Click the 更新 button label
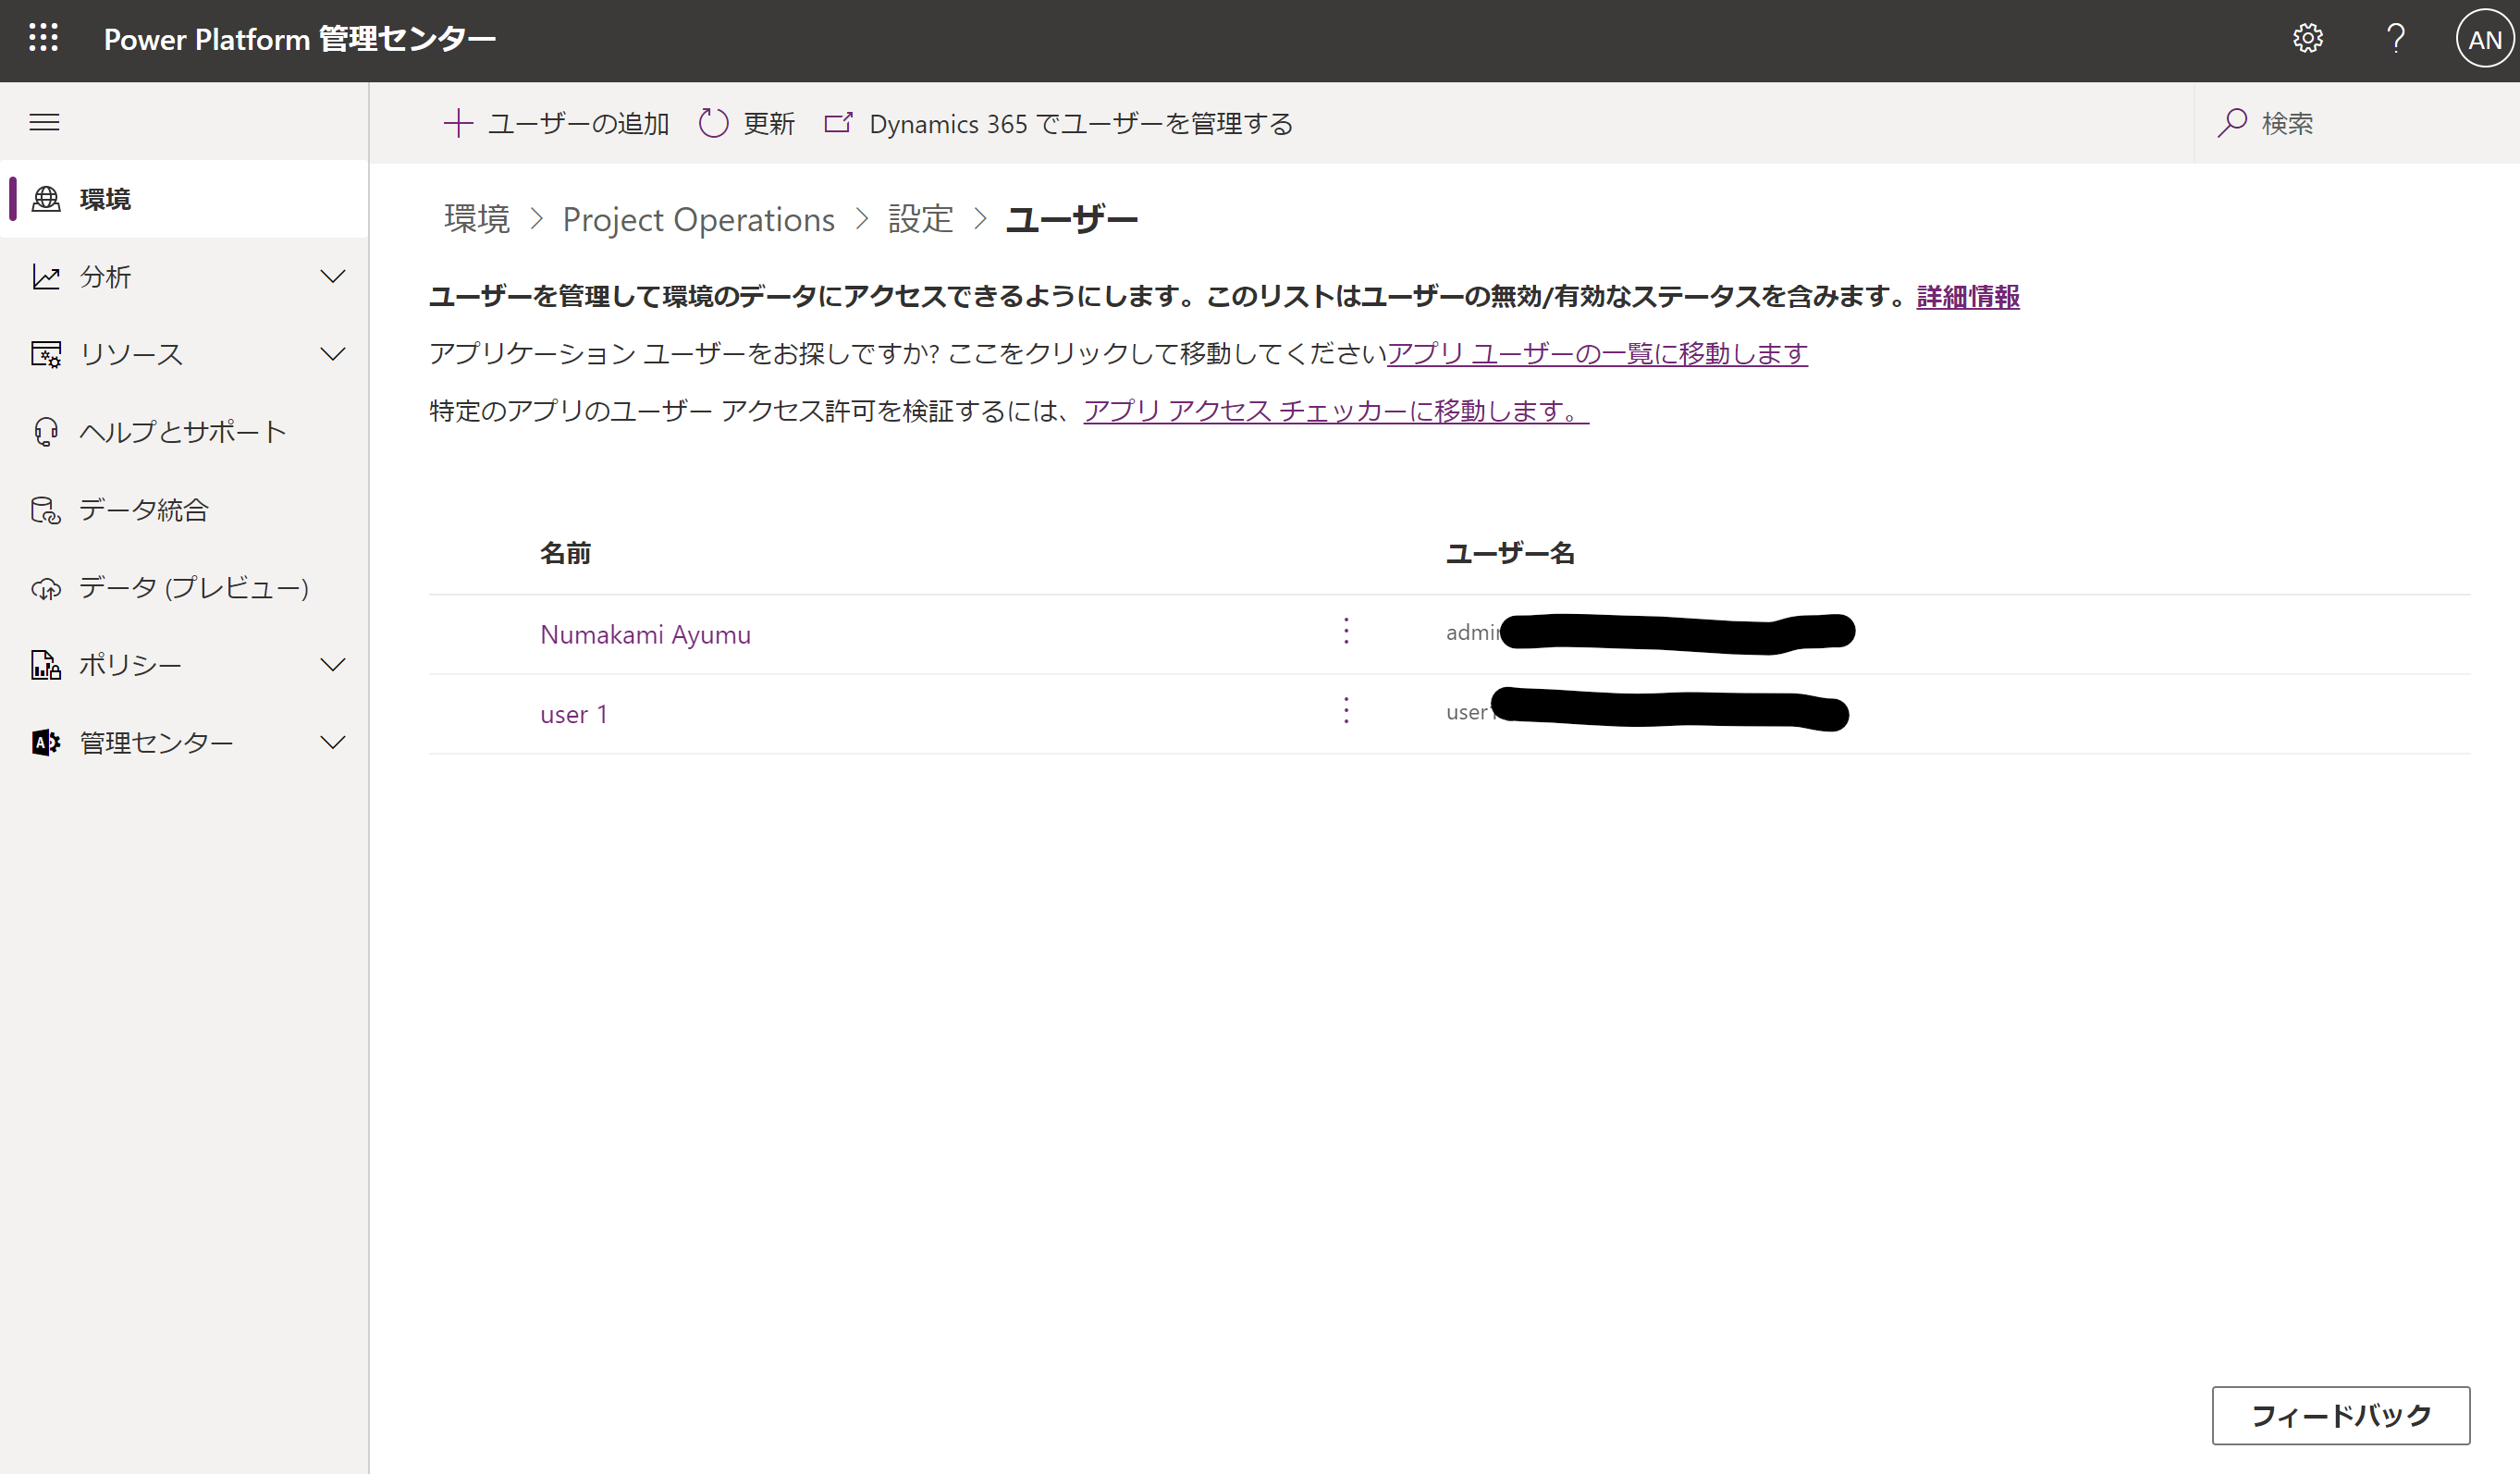The width and height of the screenshot is (2520, 1474). pyautogui.click(x=769, y=124)
